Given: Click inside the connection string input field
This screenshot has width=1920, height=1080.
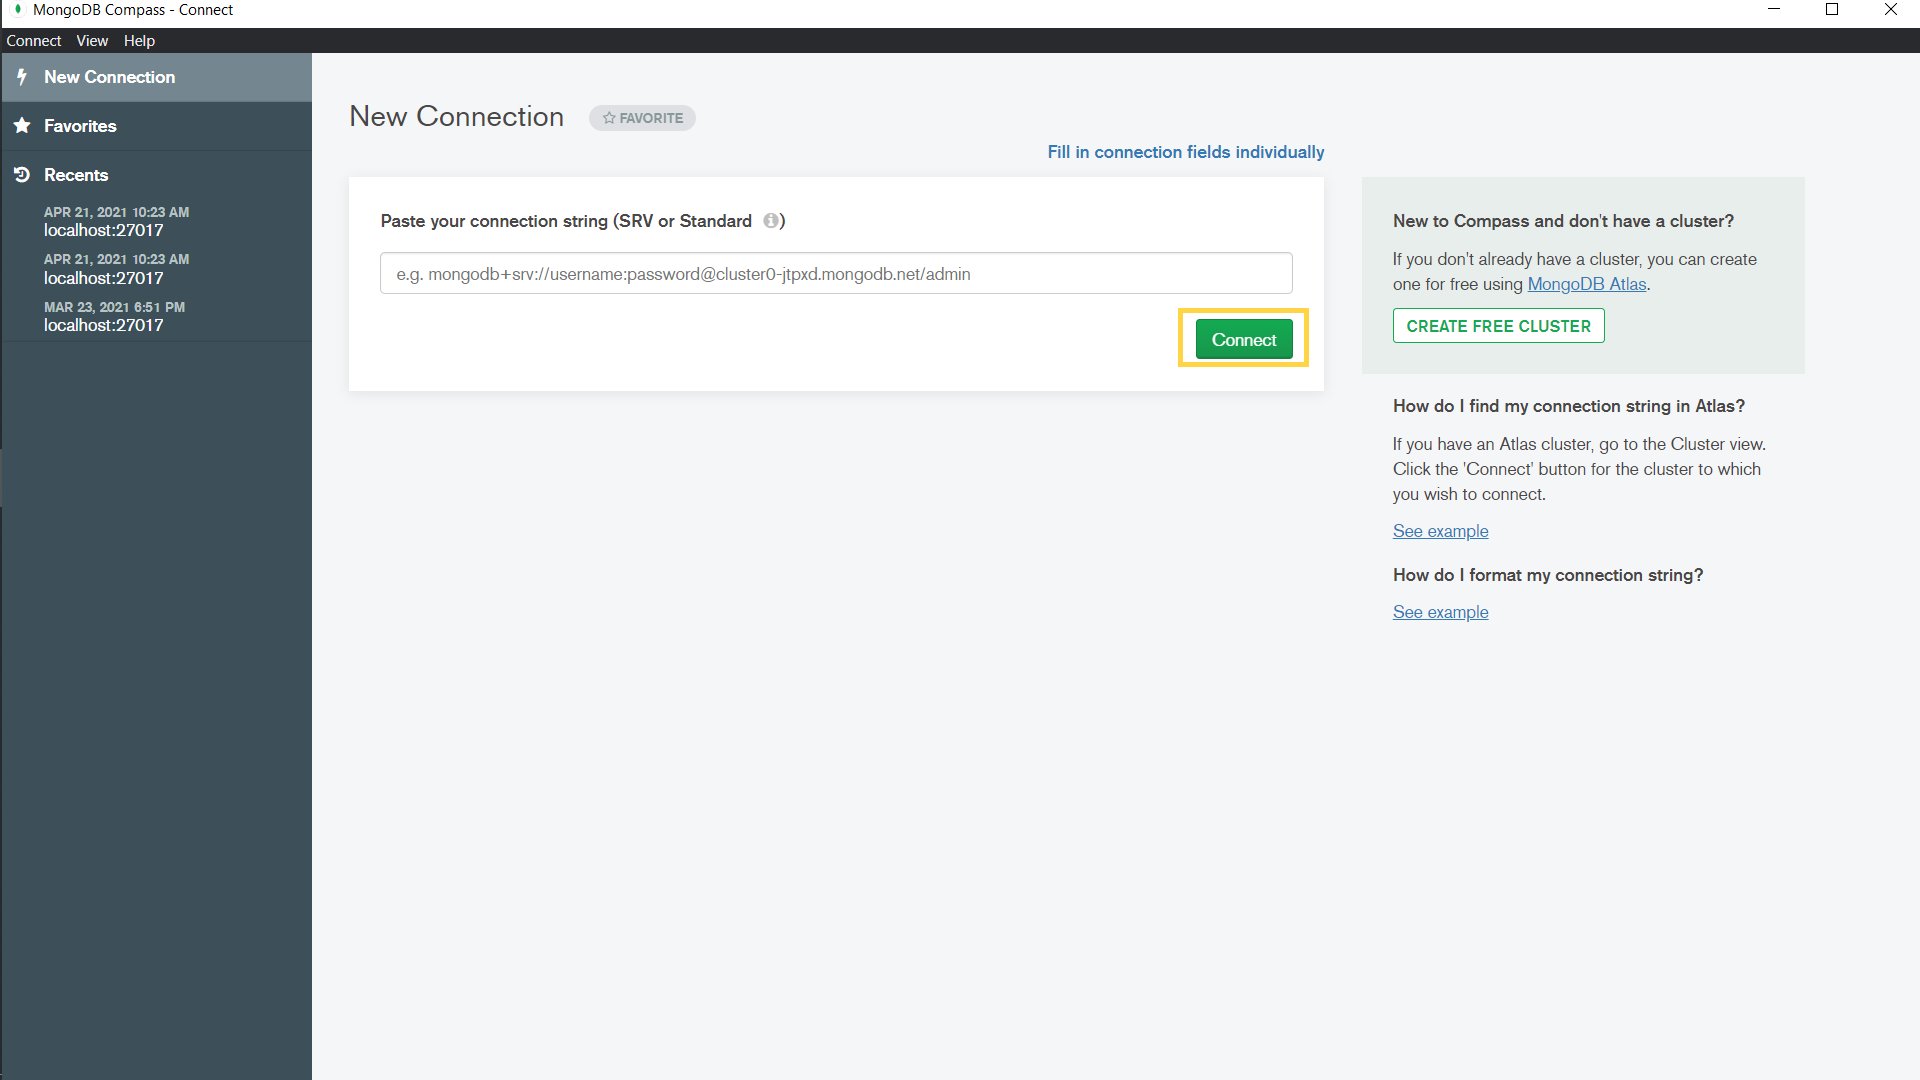Looking at the screenshot, I should coord(836,273).
